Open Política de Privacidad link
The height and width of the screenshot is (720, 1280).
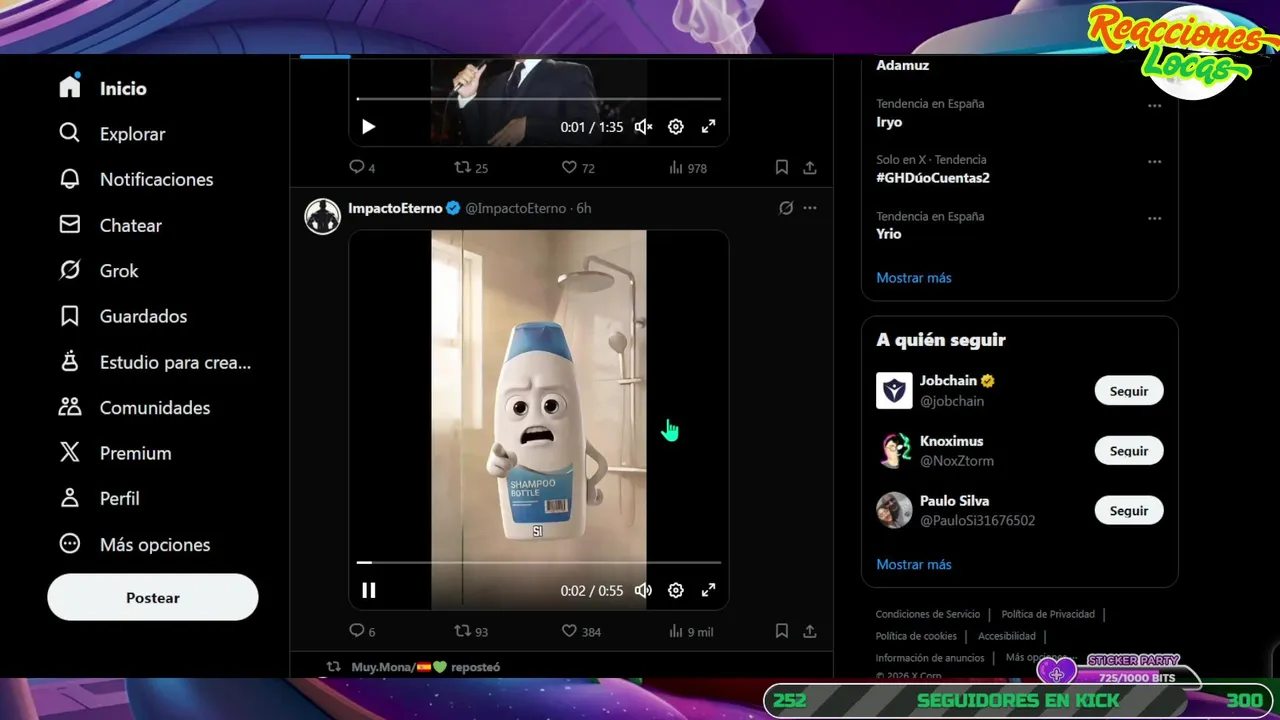pyautogui.click(x=1048, y=614)
